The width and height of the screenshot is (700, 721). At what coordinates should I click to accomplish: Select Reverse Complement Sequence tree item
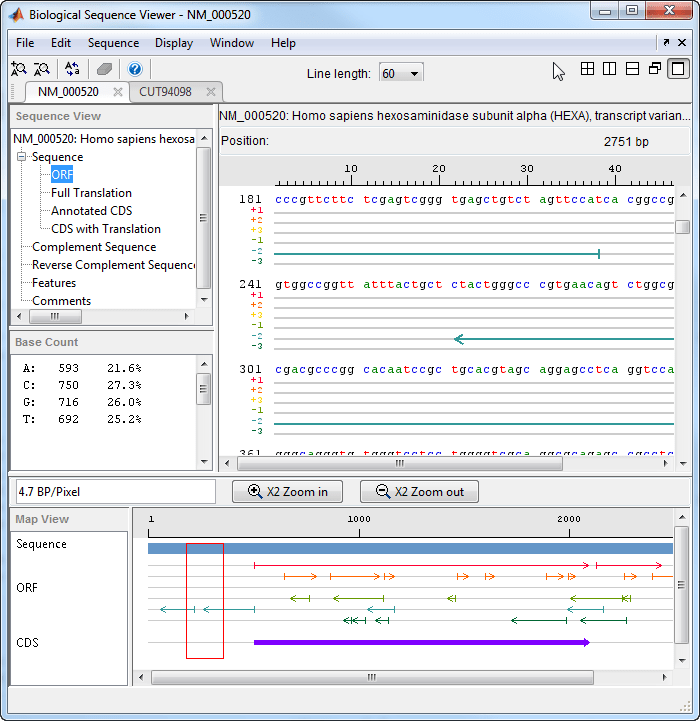tap(113, 265)
